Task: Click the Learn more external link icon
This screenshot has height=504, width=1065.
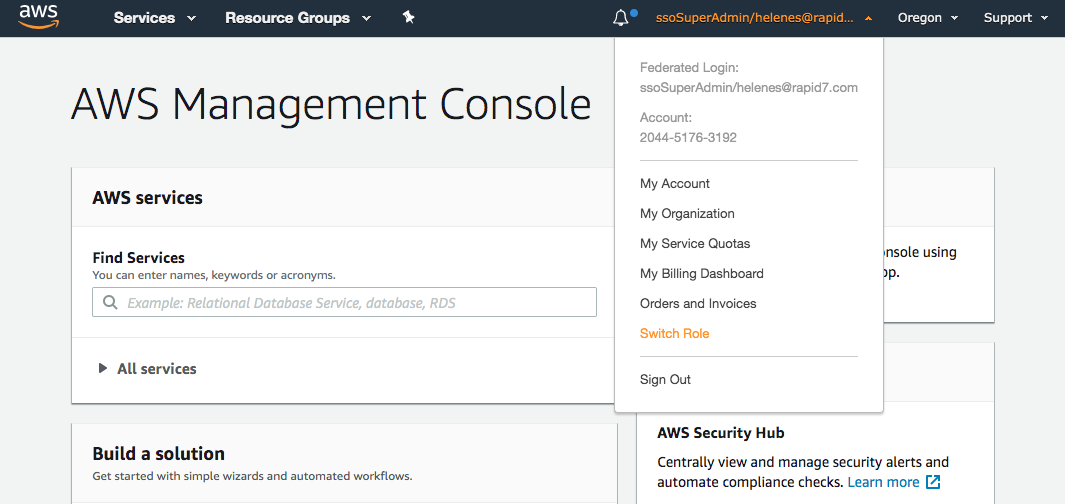Action: tap(933, 482)
